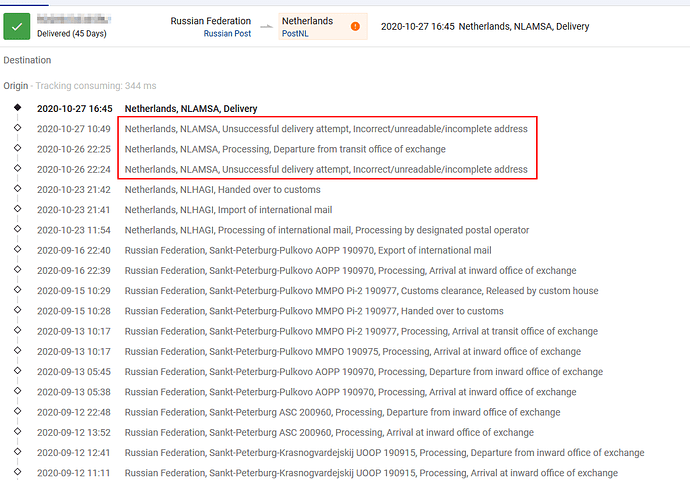Select Sankt-Peterburg ASC 200960 arrival event text

(x=329, y=432)
